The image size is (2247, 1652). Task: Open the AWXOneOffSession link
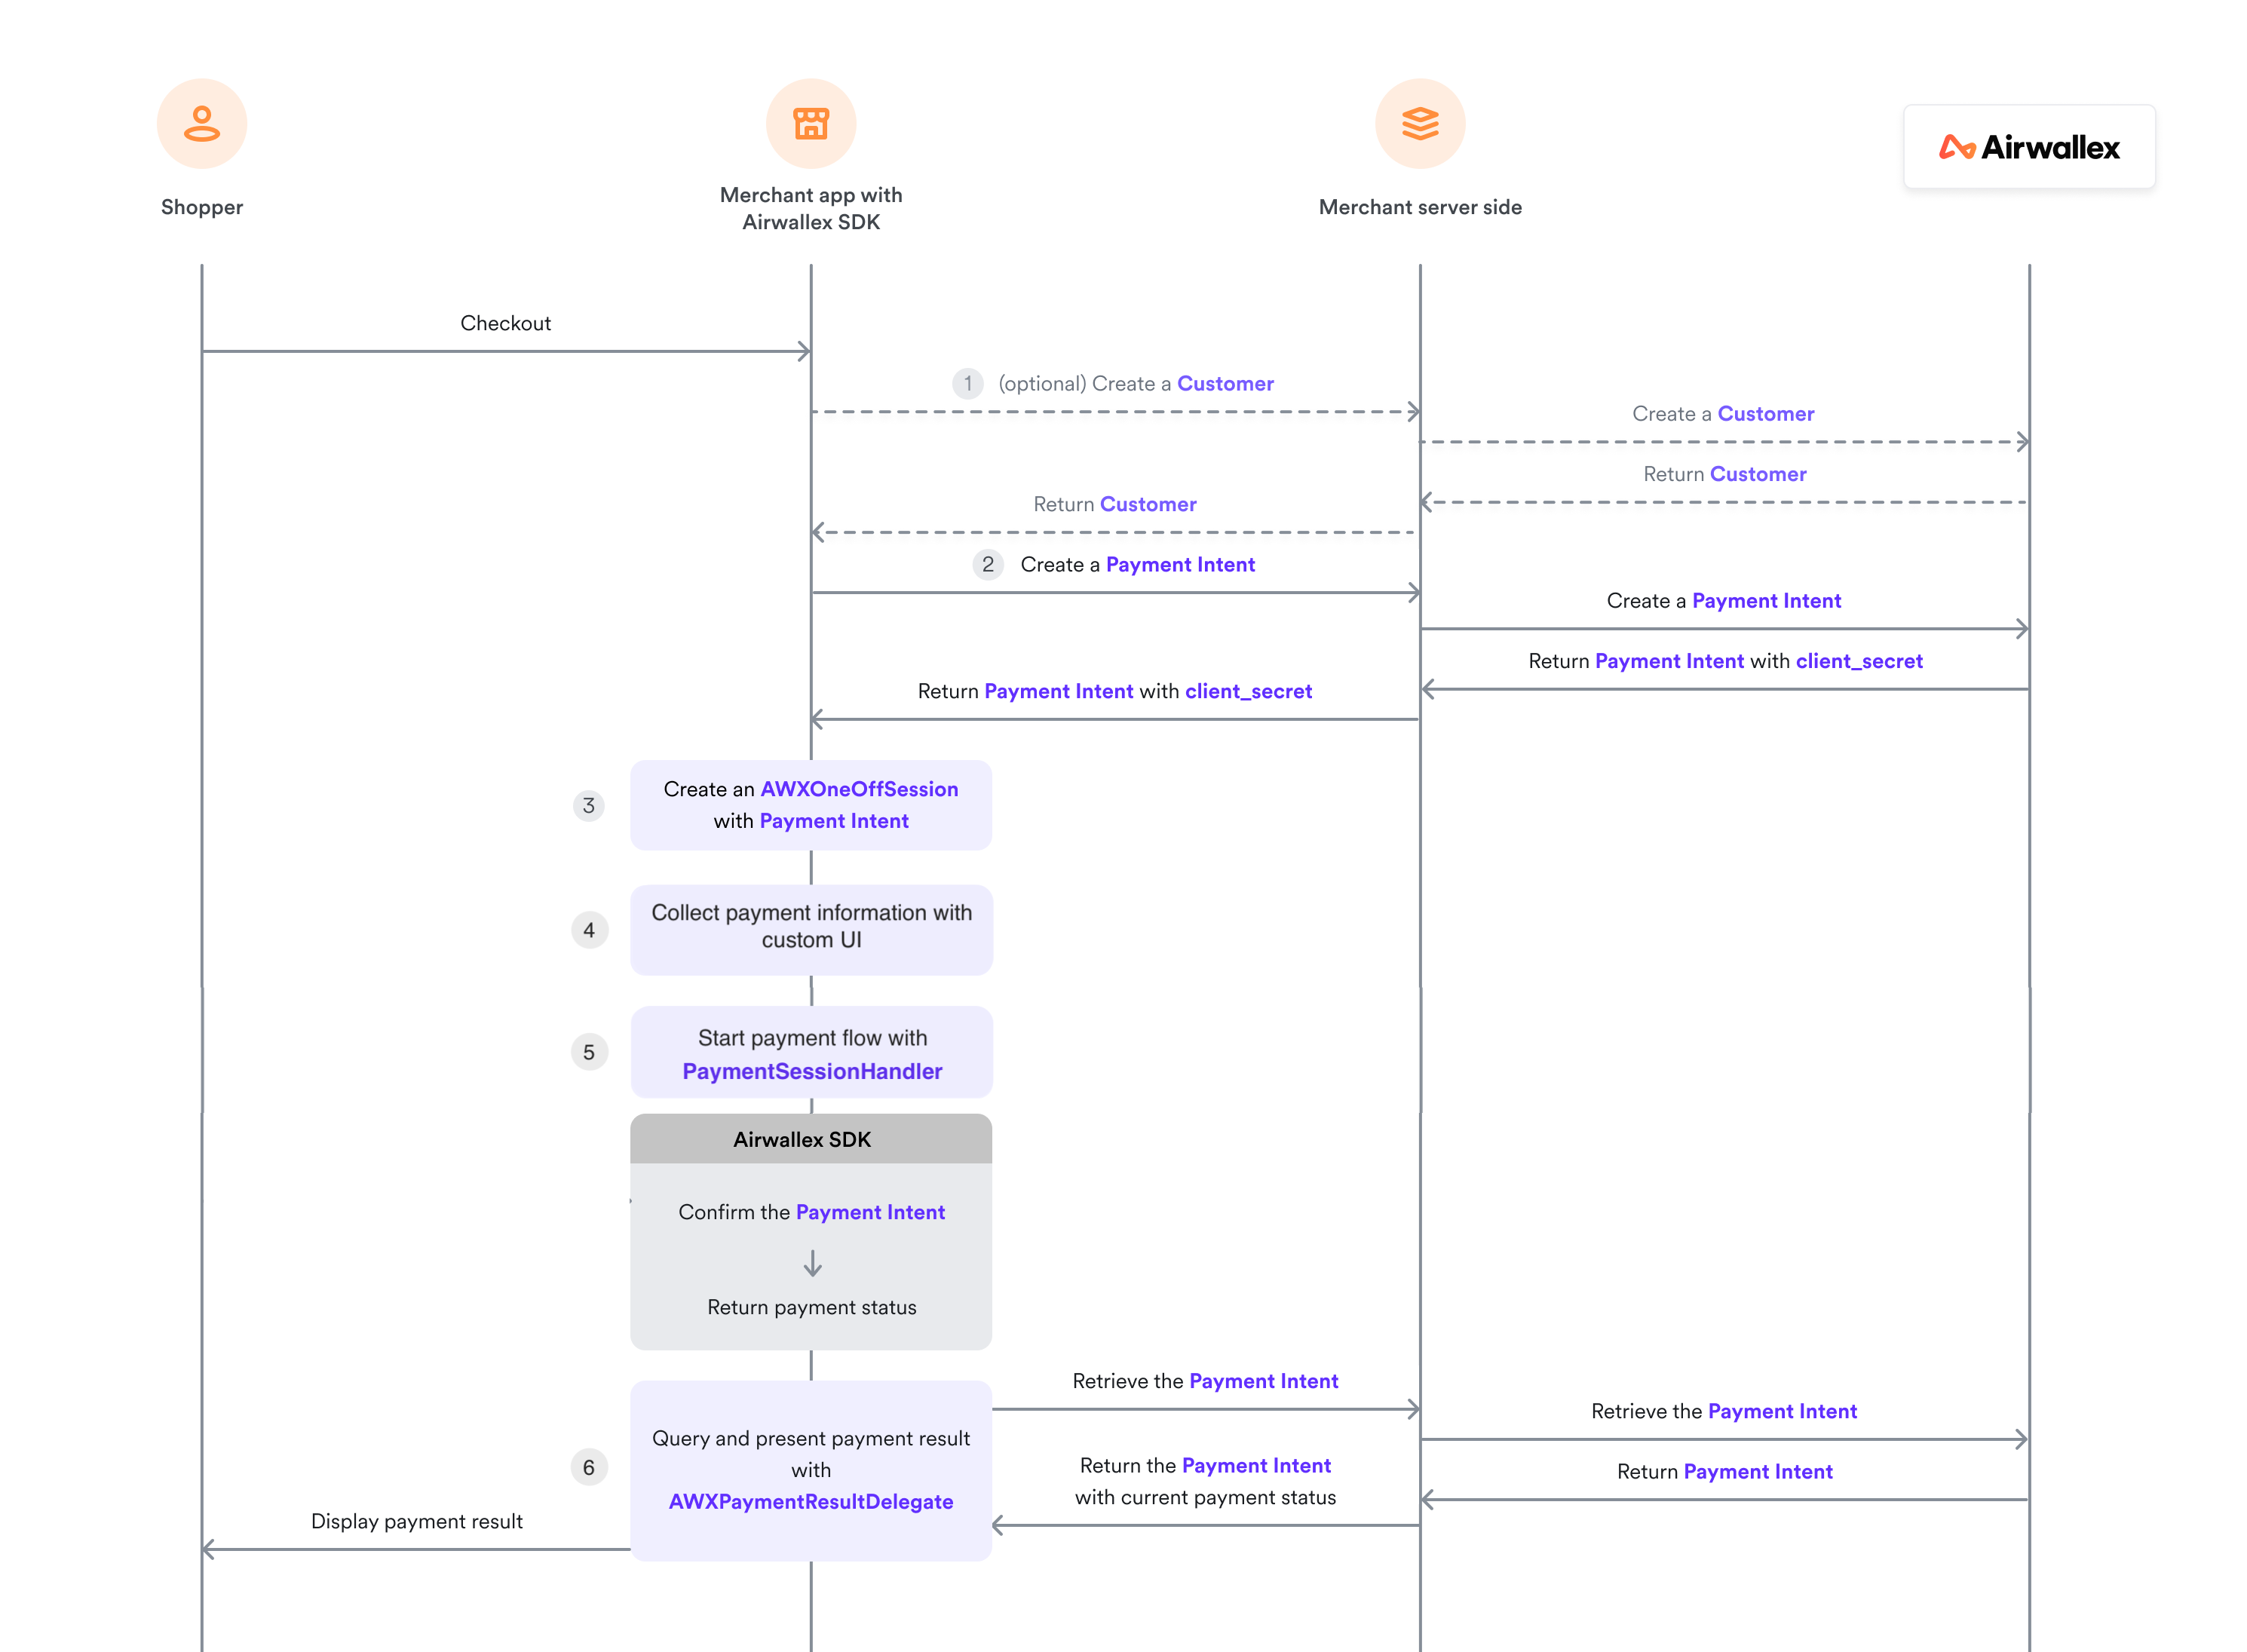pyautogui.click(x=858, y=789)
